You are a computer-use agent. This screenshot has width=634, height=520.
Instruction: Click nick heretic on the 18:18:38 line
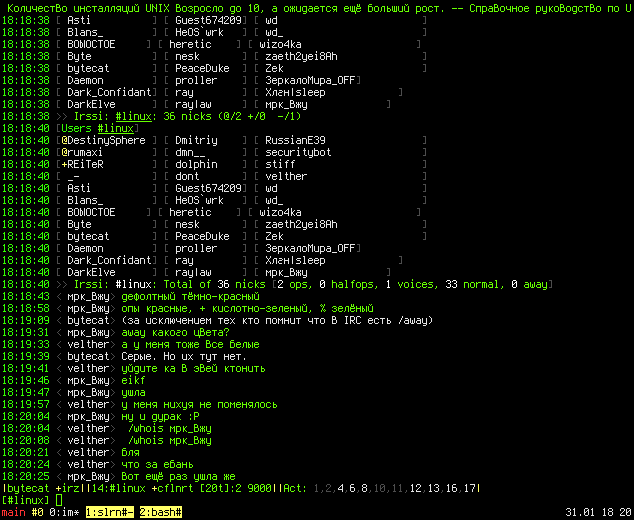190,44
